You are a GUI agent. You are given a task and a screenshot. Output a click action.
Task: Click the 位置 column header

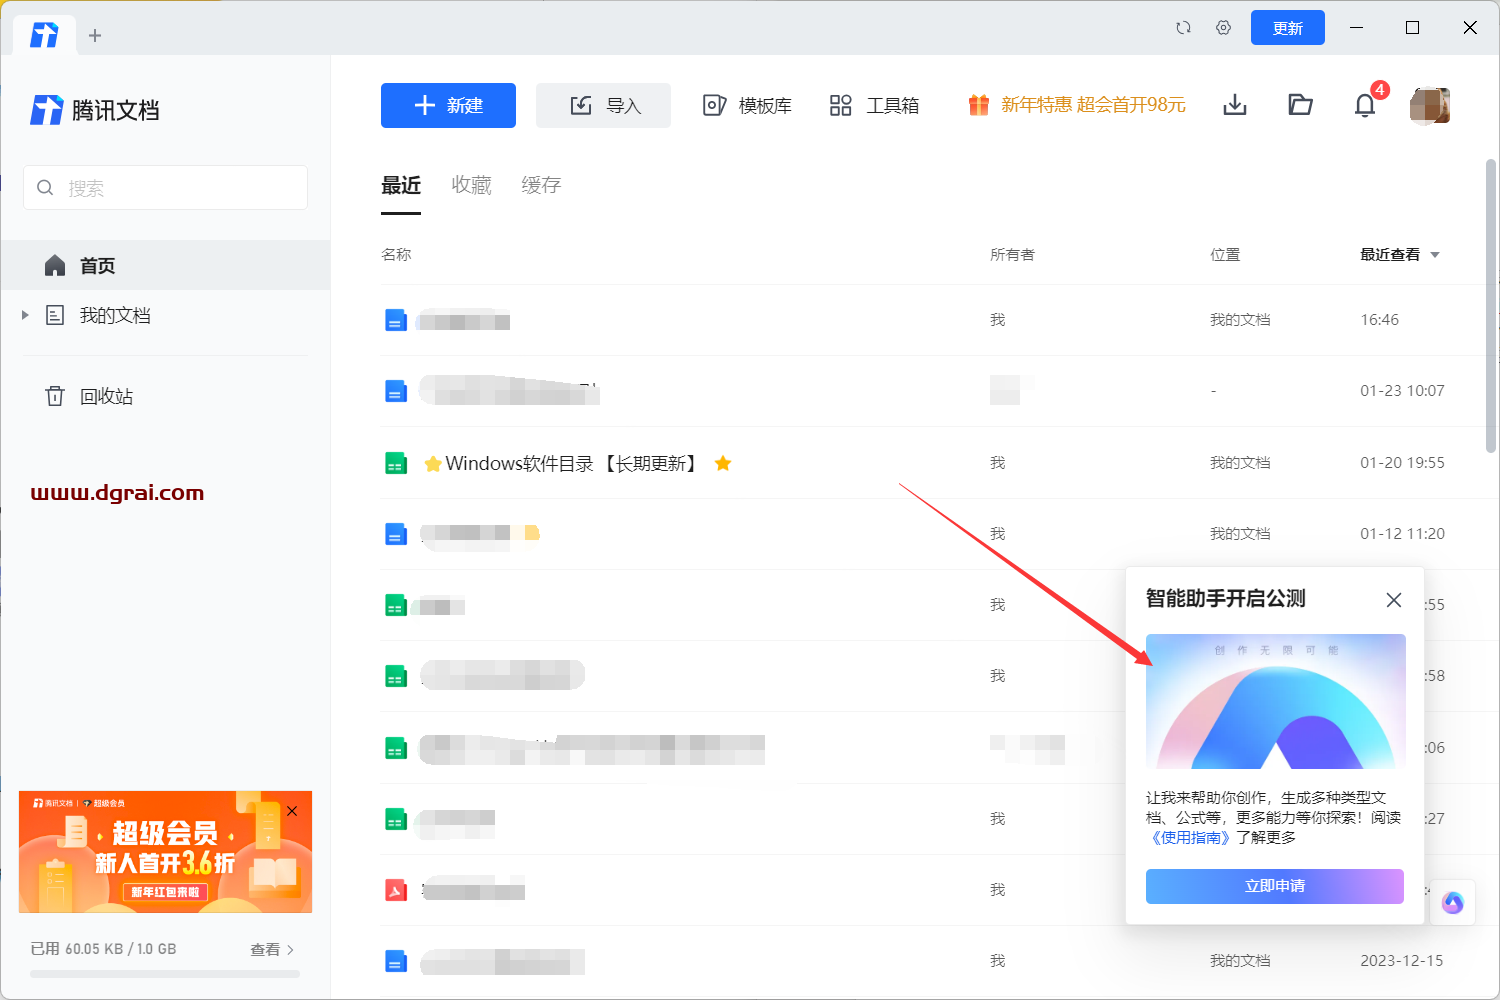click(x=1225, y=255)
